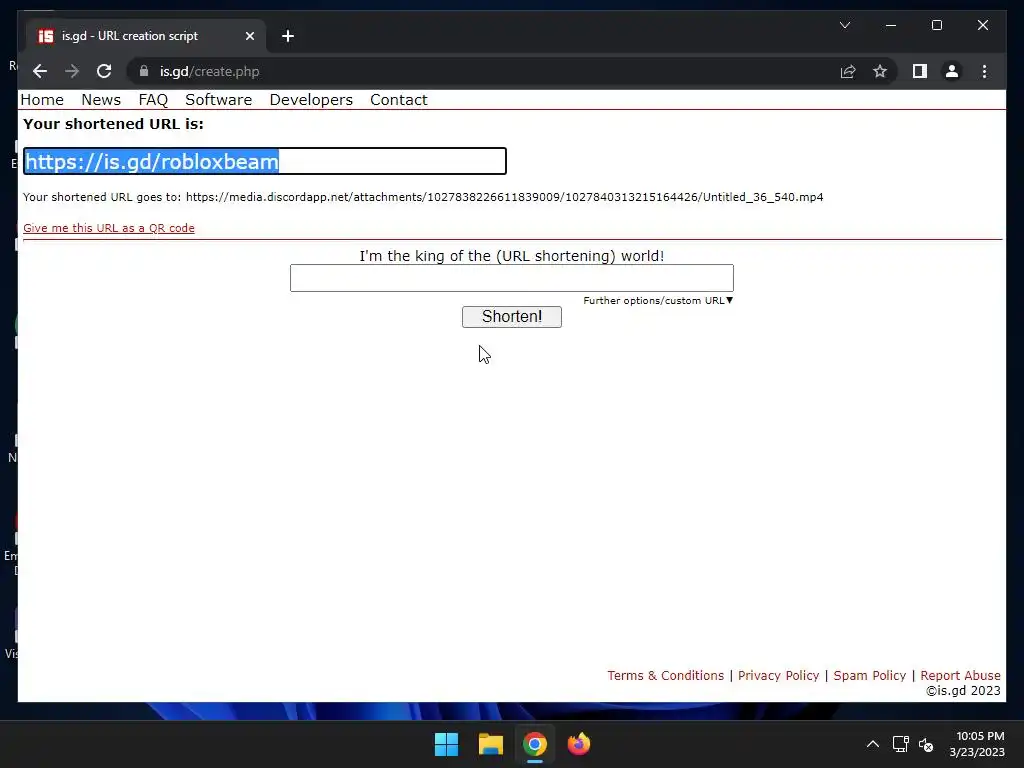Open File Explorer from the taskbar

pyautogui.click(x=490, y=744)
